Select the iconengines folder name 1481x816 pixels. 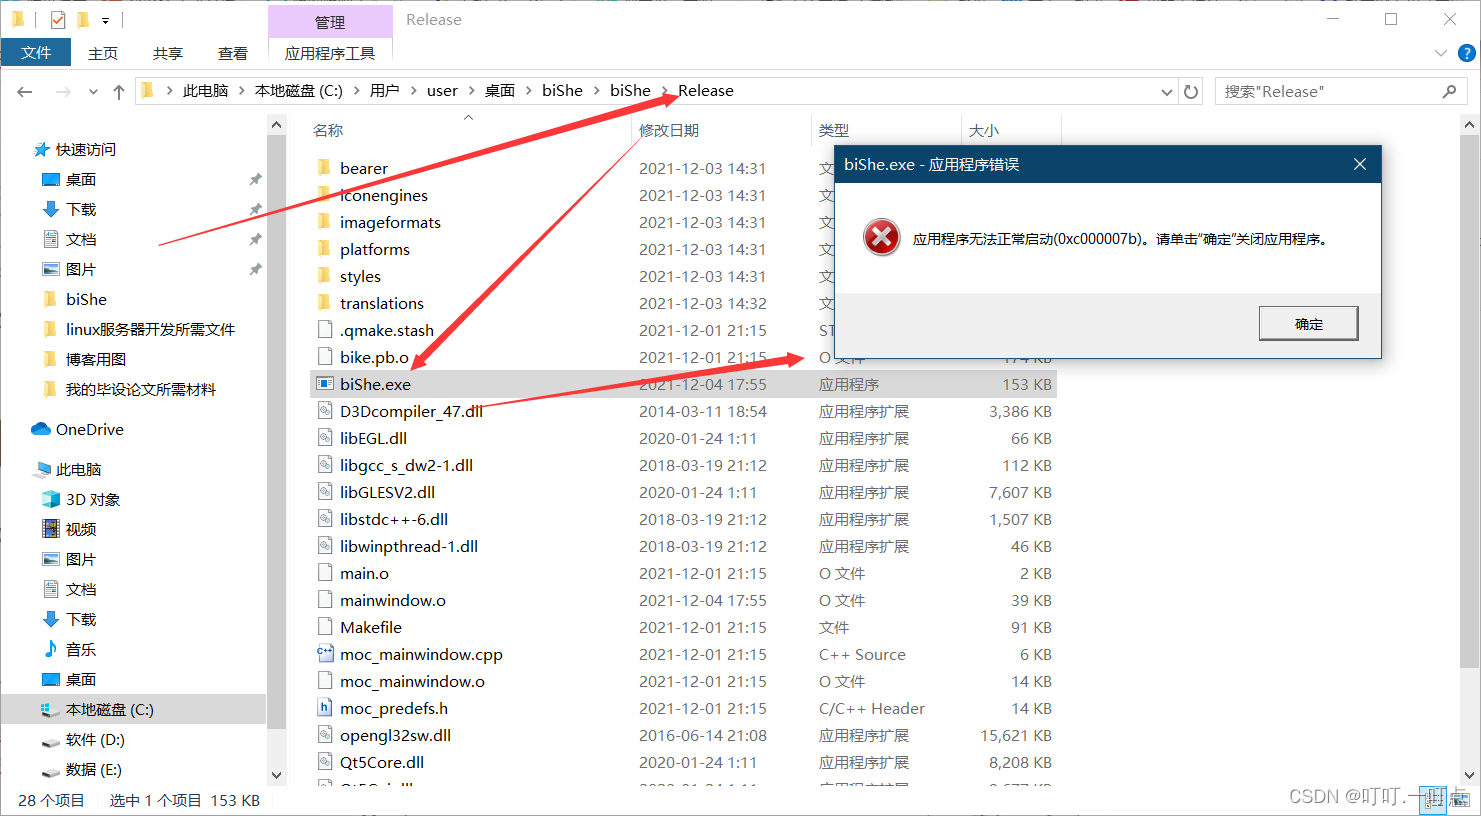(x=384, y=195)
